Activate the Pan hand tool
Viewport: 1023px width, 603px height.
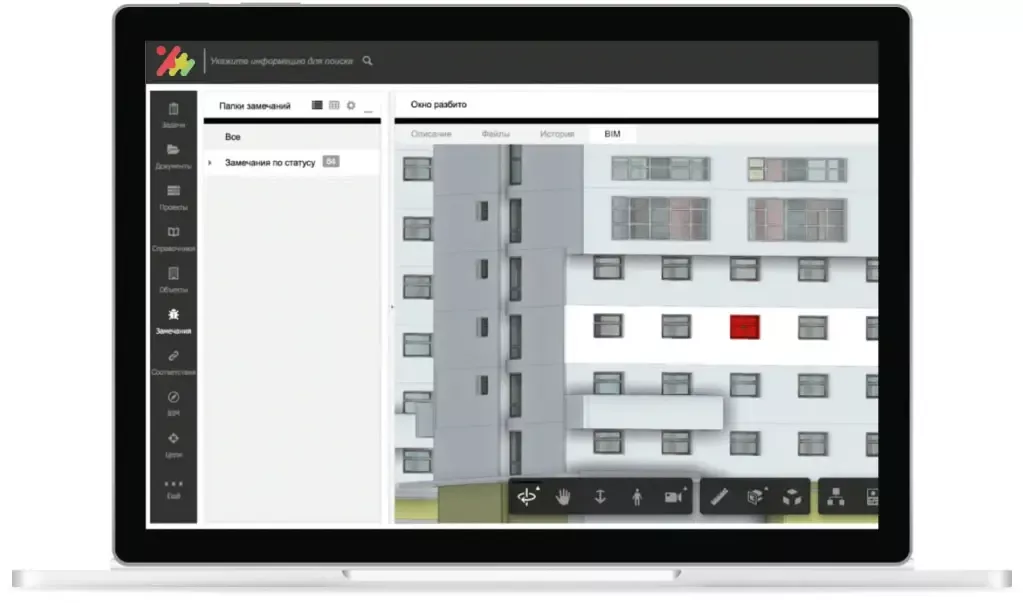[563, 496]
